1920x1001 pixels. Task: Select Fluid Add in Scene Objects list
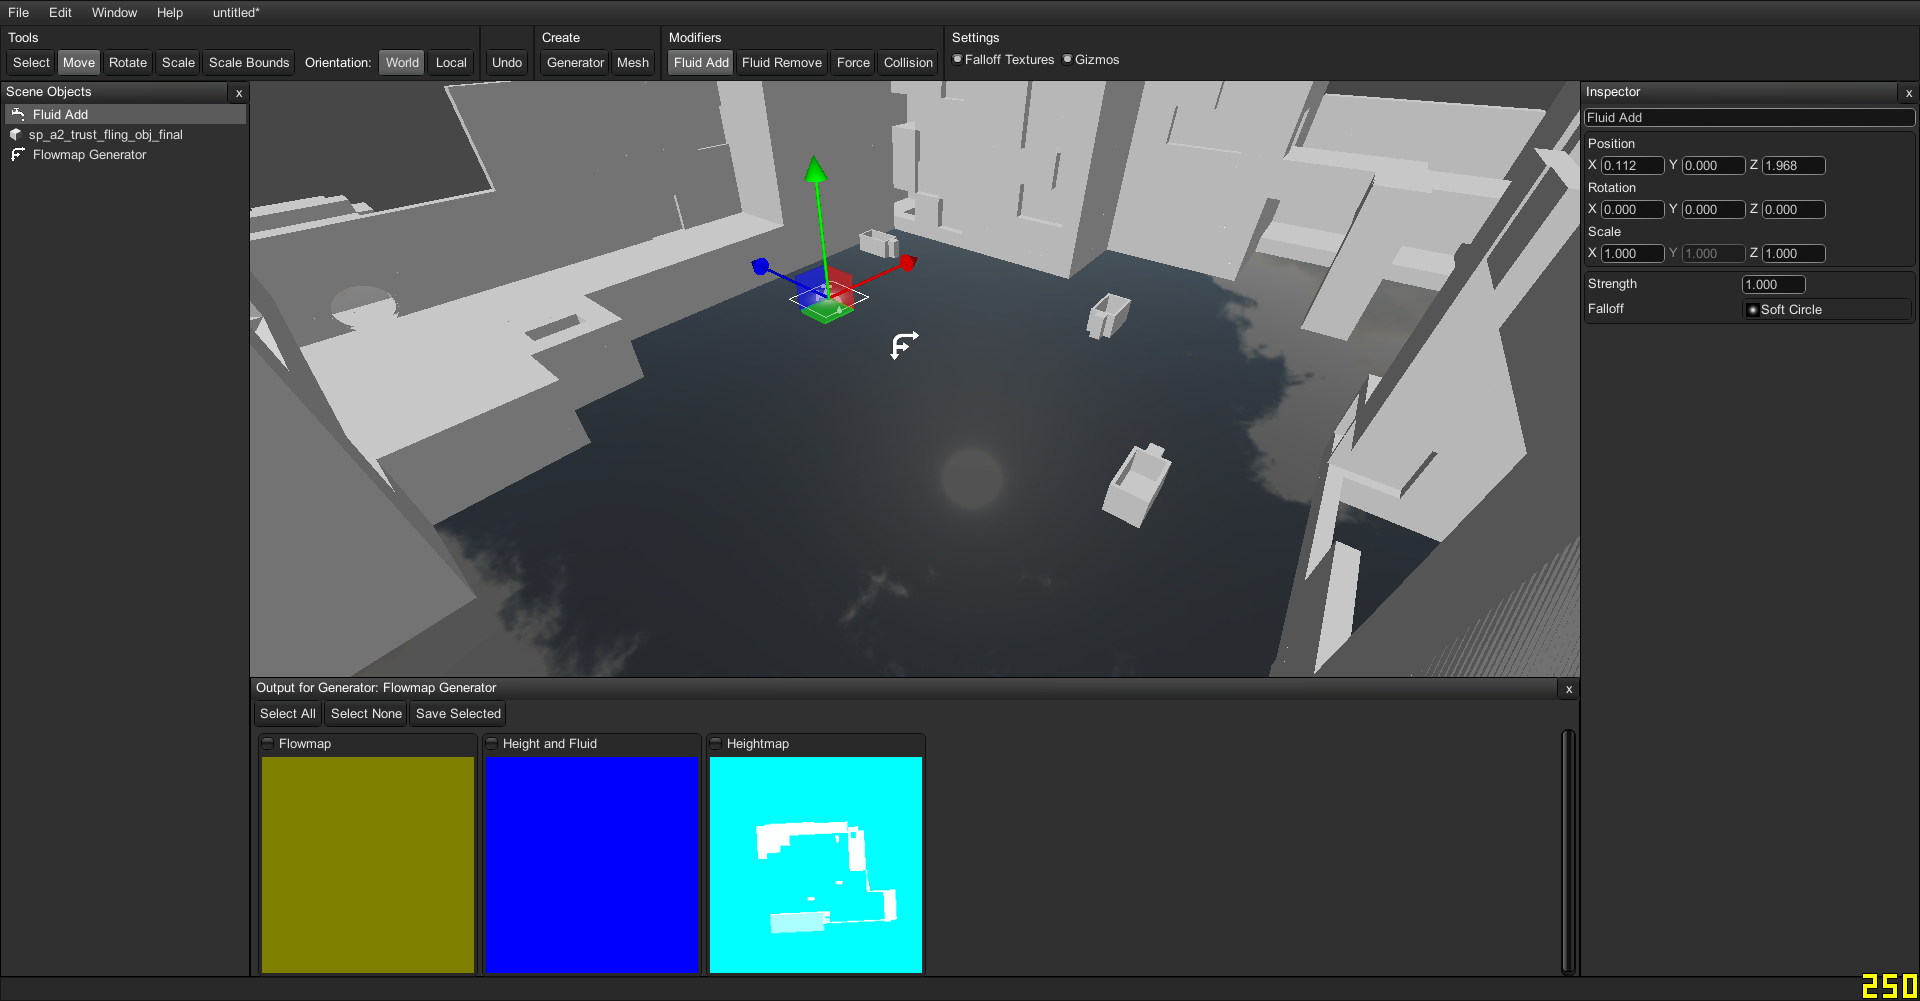[125, 115]
